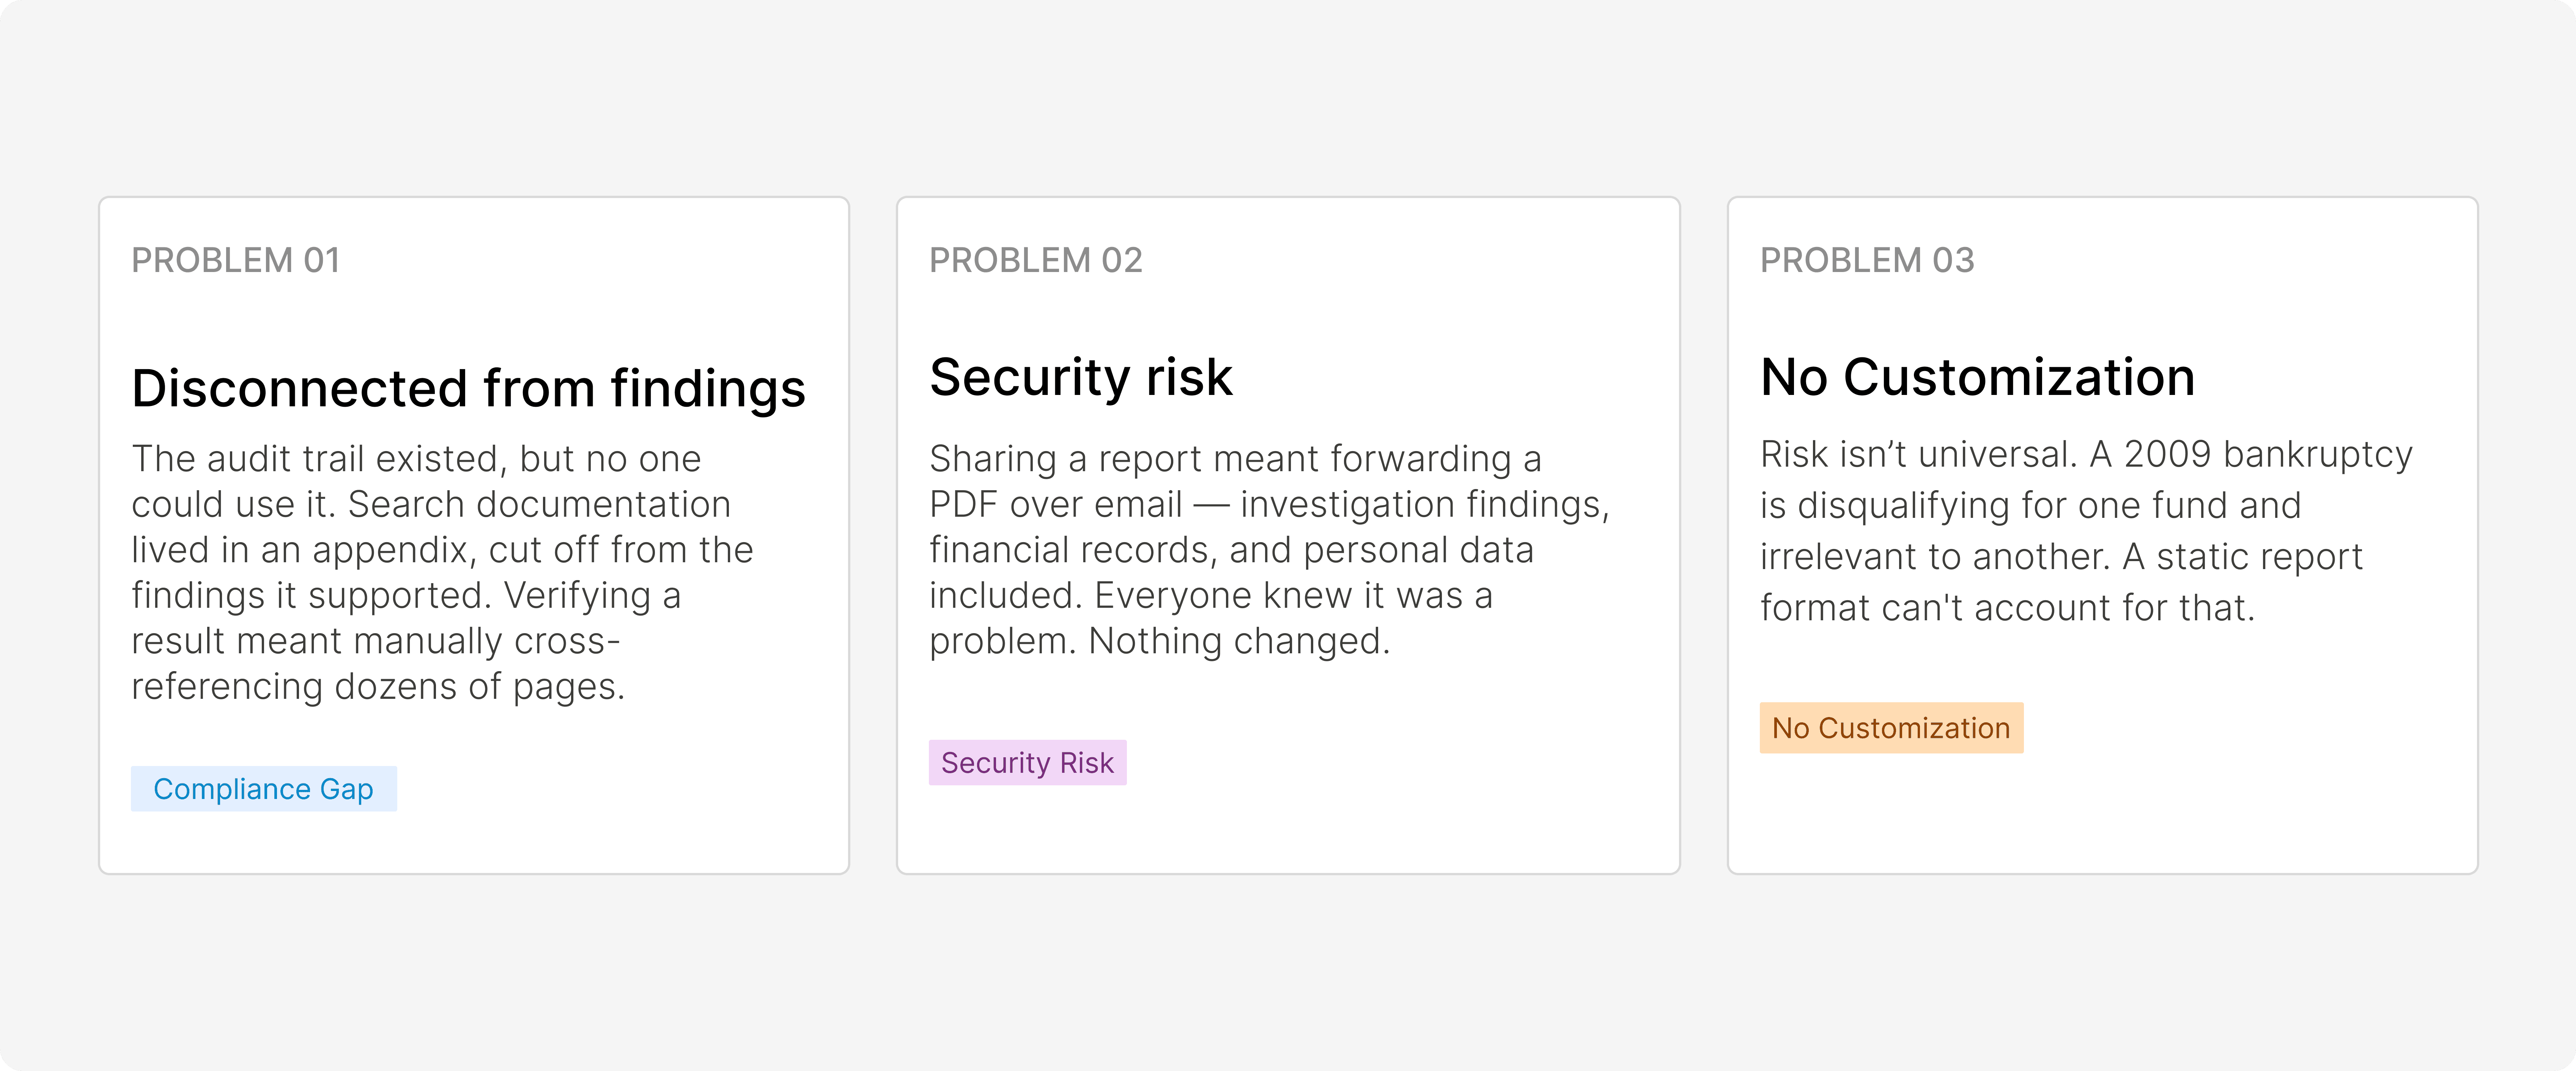Click the purple Security Risk tag
The image size is (2576, 1071).
click(x=1027, y=763)
